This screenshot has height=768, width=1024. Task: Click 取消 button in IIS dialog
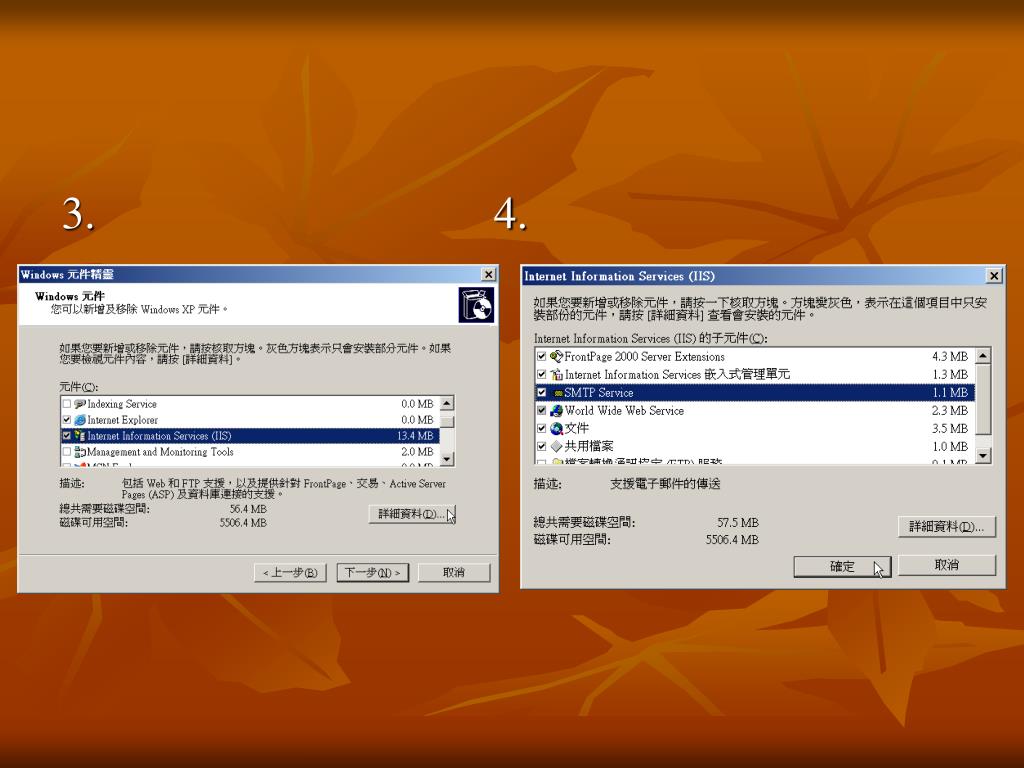tap(947, 565)
